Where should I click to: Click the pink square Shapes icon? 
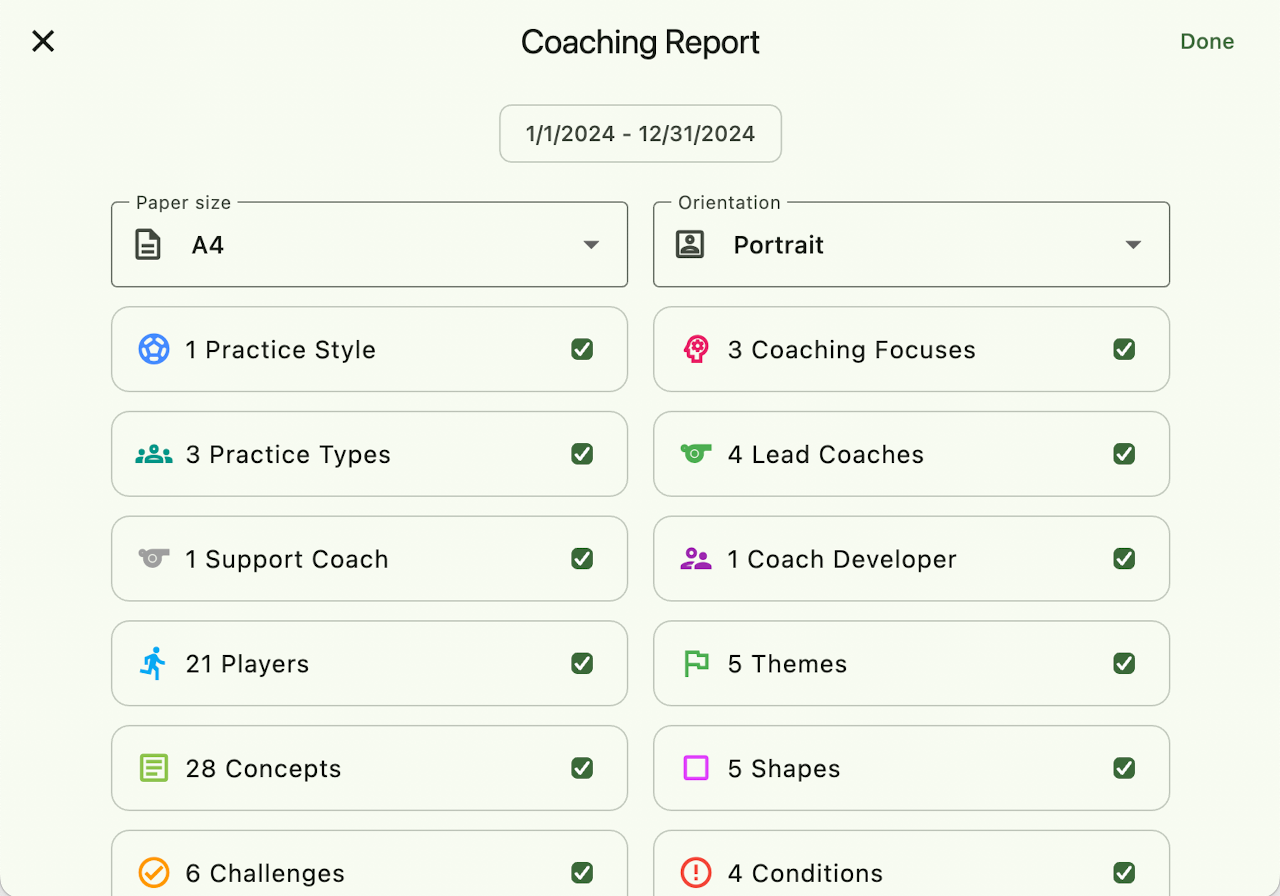coord(695,768)
